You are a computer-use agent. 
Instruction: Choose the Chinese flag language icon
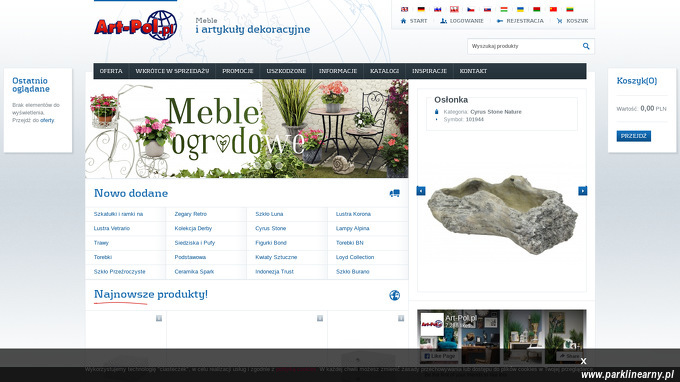point(553,9)
